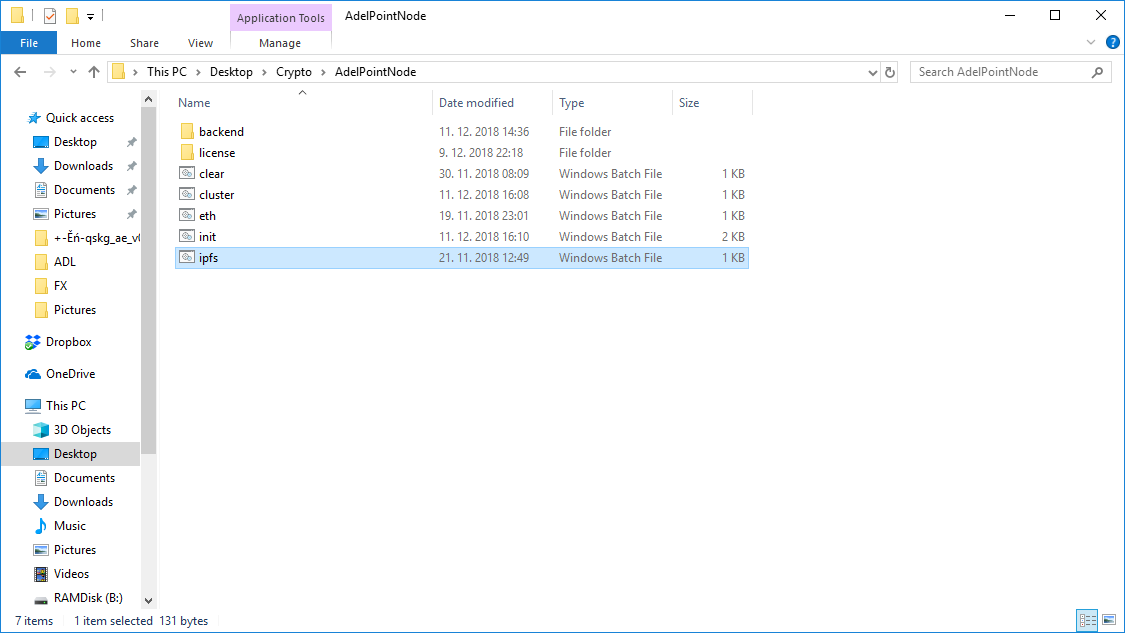
Task: Open recent locations dropdown arrow
Action: point(73,72)
